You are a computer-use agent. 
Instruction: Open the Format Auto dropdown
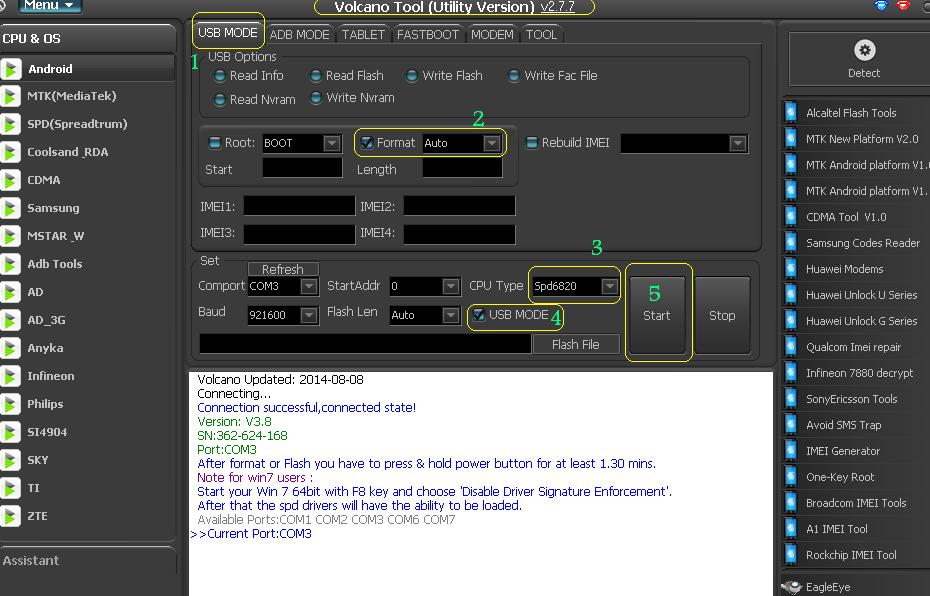pos(492,144)
